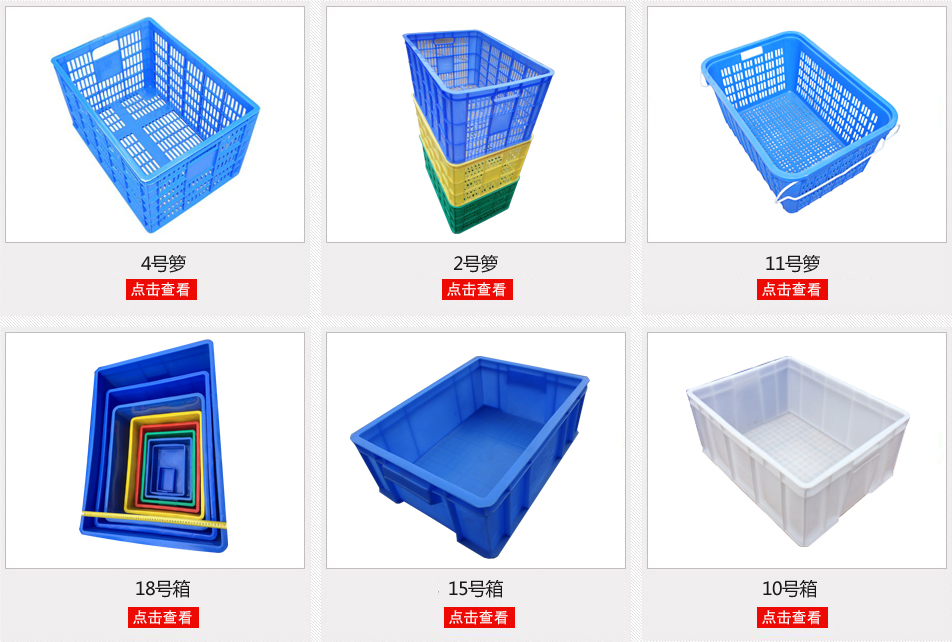The height and width of the screenshot is (642, 952).
Task: Click the 点击查看 button under 4号箩
Action: (162, 290)
